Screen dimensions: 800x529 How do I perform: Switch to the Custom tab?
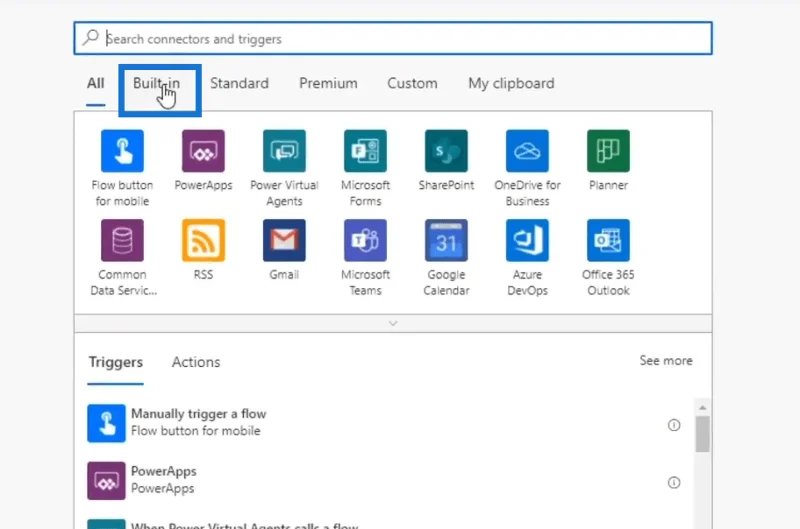(x=412, y=83)
